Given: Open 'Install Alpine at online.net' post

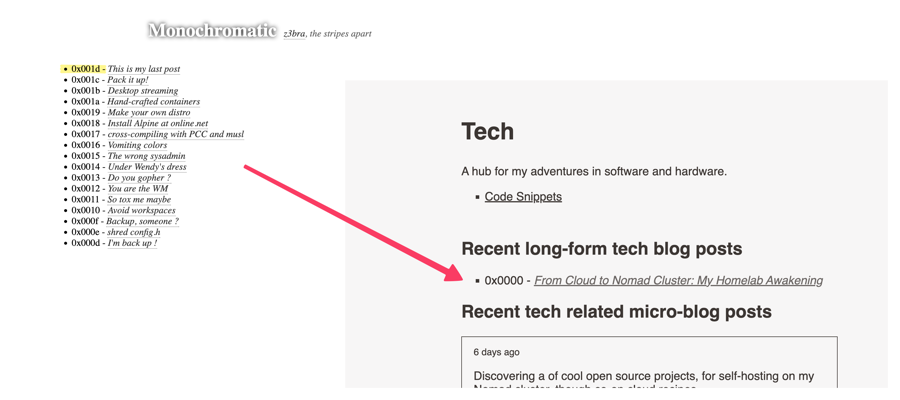Looking at the screenshot, I should coord(158,123).
